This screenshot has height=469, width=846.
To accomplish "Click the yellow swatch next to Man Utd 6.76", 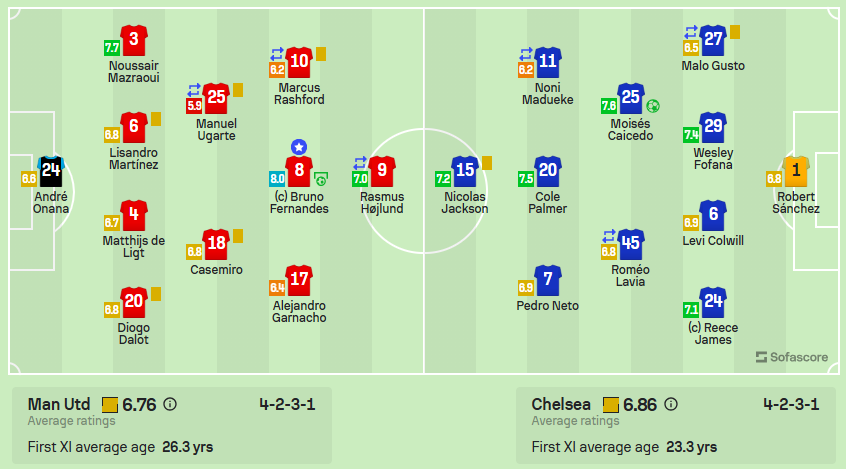I will click(110, 405).
